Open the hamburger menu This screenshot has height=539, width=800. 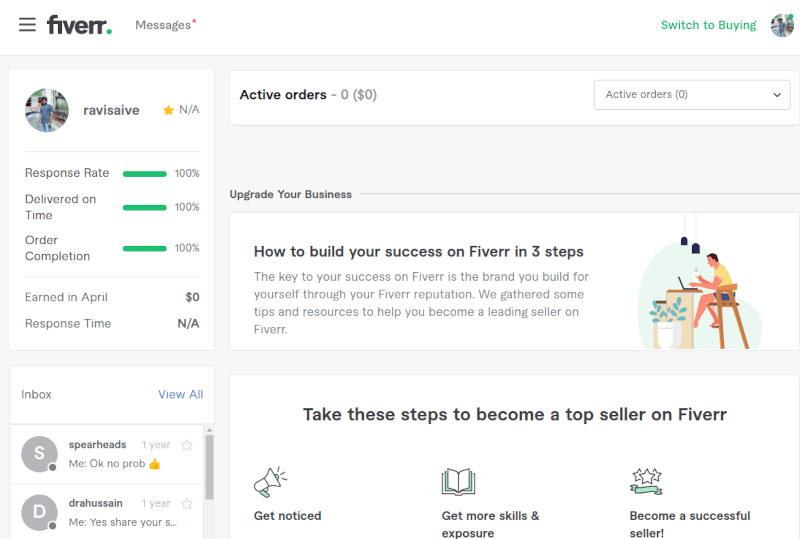[x=28, y=24]
